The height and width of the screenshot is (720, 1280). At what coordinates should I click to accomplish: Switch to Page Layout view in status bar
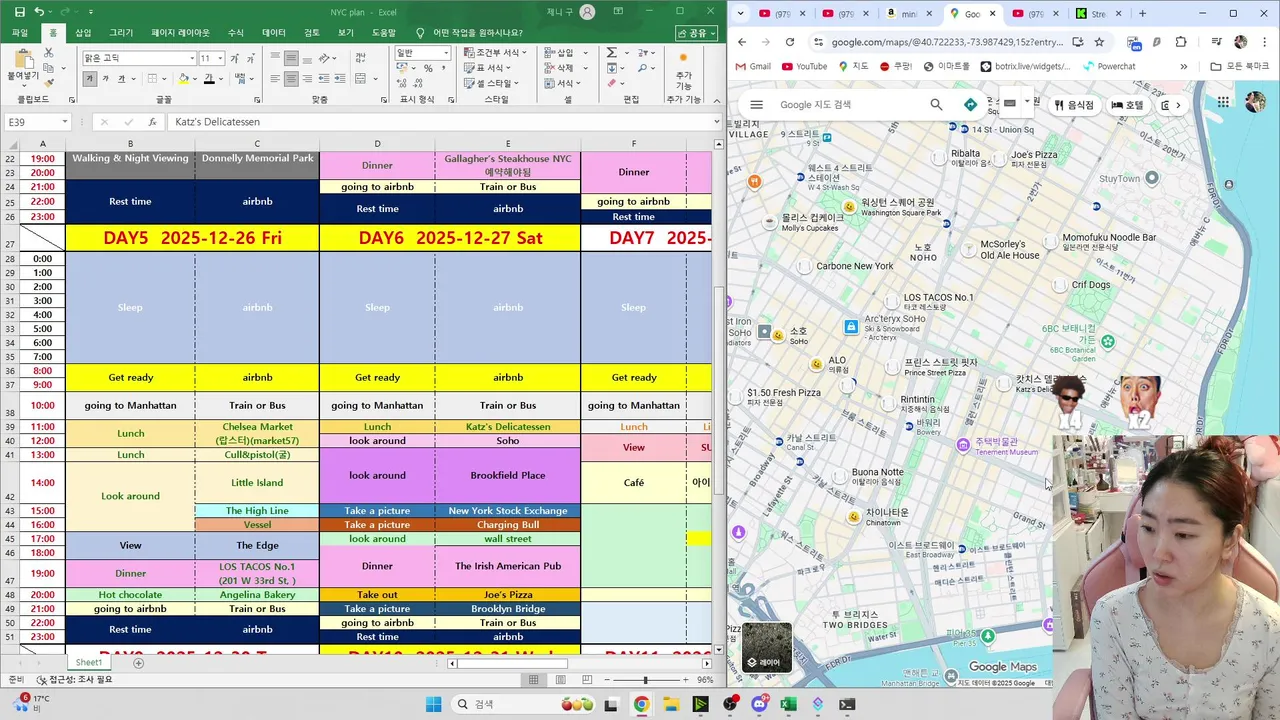pos(561,680)
